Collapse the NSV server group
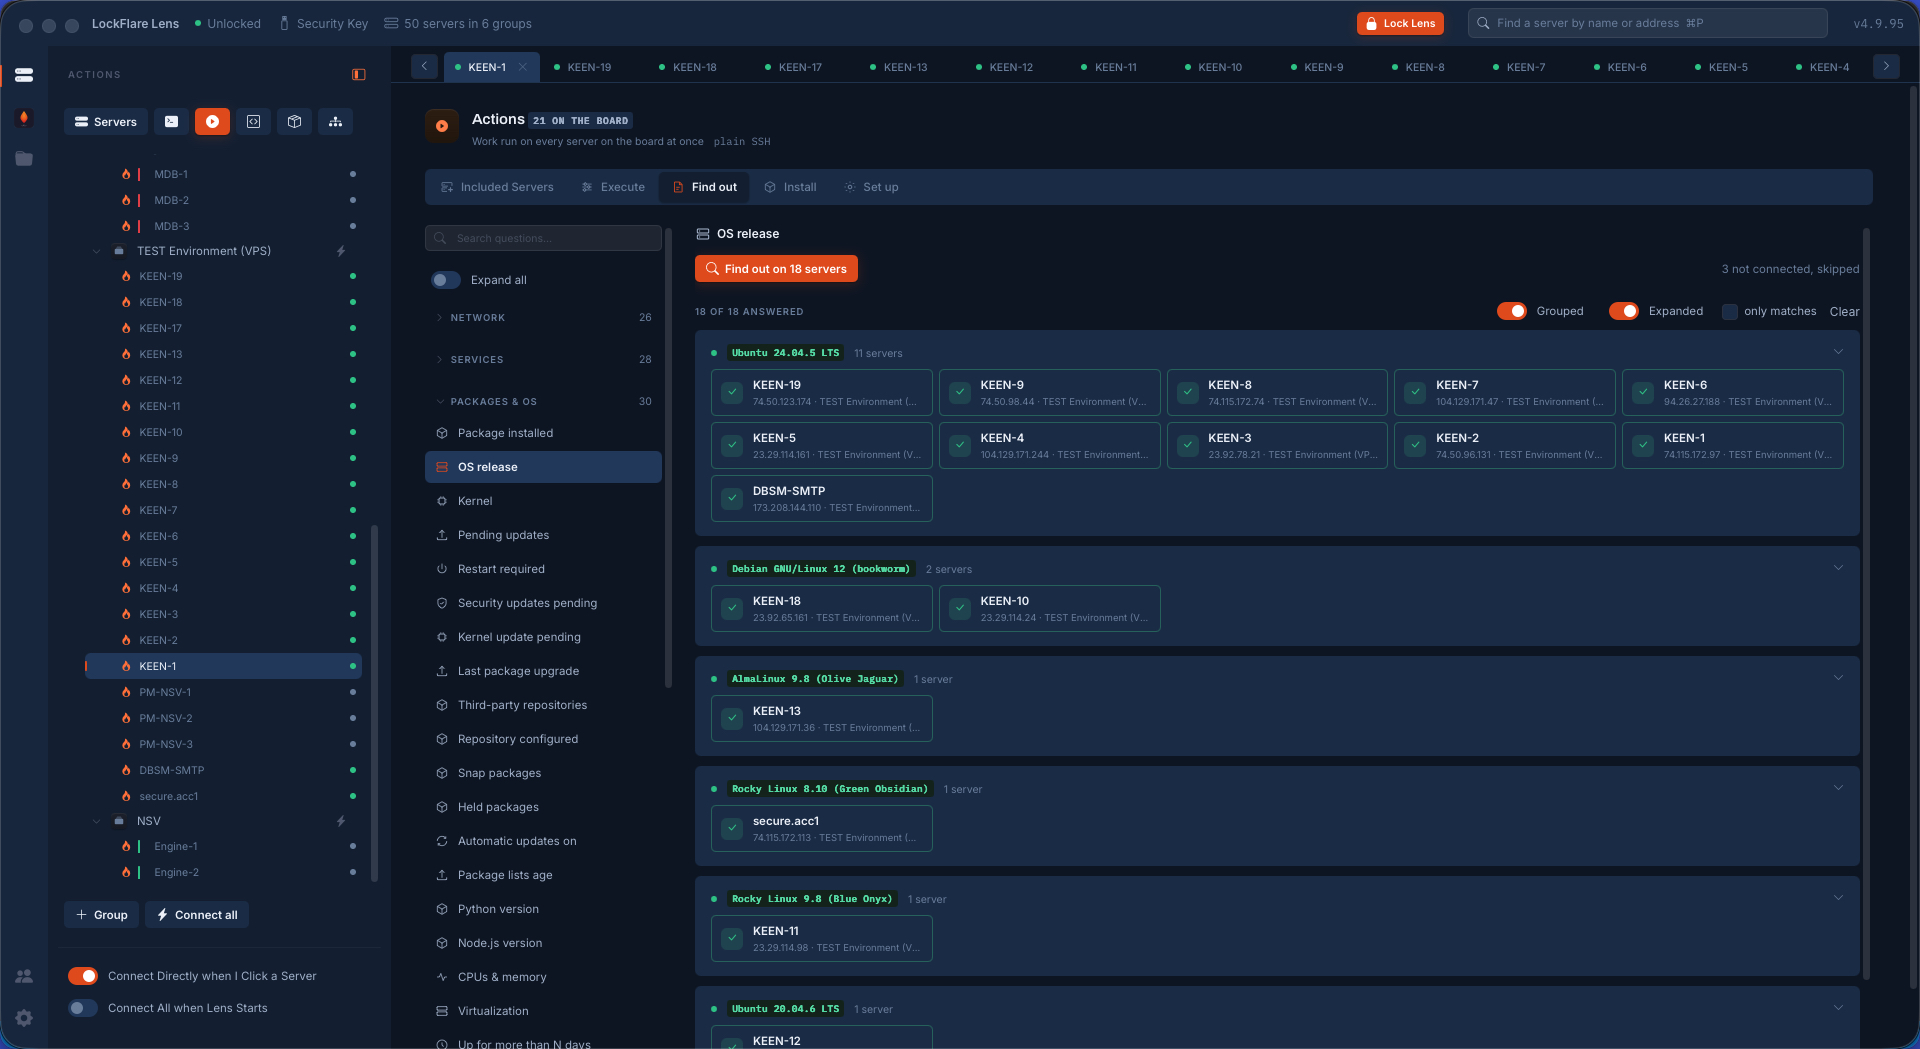The image size is (1920, 1049). click(97, 821)
